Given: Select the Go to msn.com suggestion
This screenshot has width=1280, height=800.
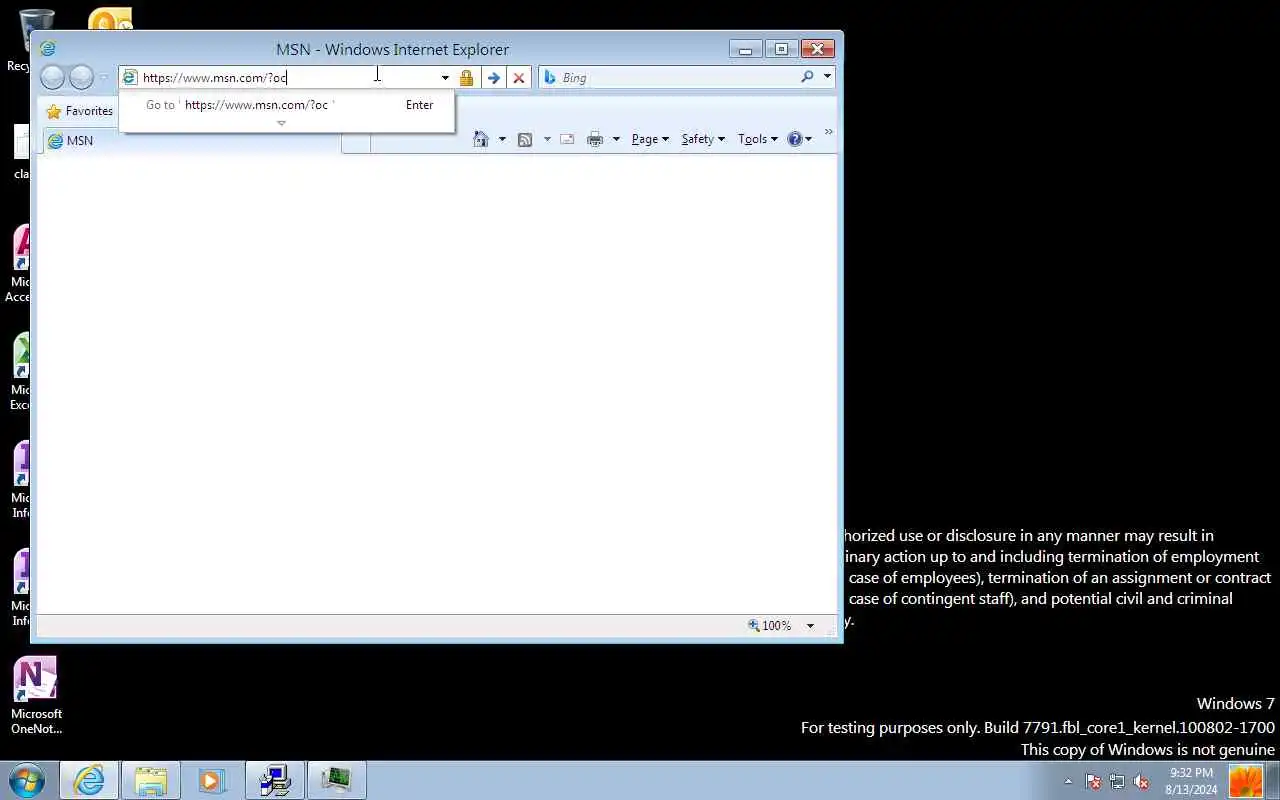Looking at the screenshot, I should pos(287,105).
